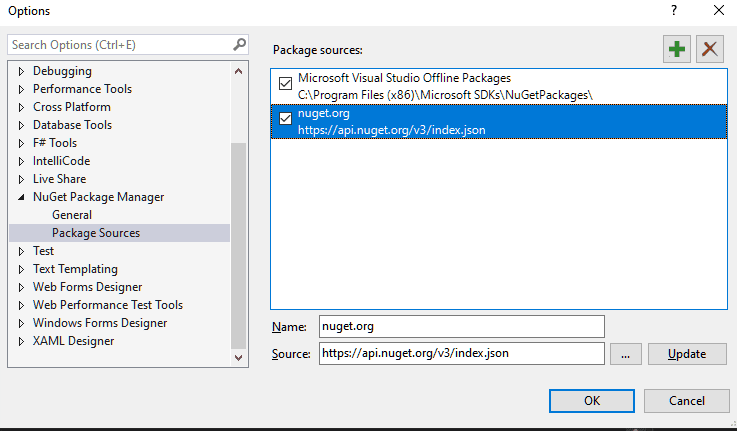The height and width of the screenshot is (431, 737).
Task: Uncheck Microsoft Visual Studio Offline Packages source
Action: (x=285, y=84)
